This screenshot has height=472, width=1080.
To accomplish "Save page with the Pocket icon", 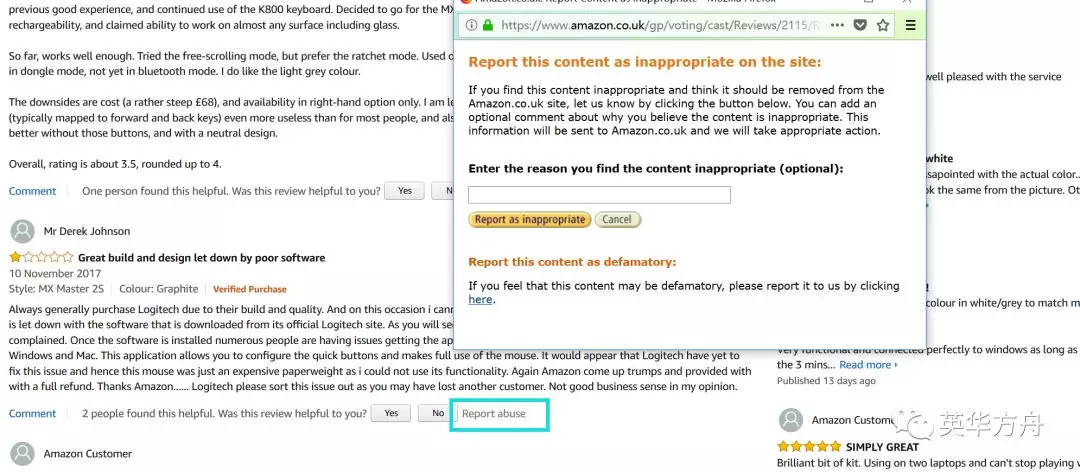I will [x=860, y=25].
